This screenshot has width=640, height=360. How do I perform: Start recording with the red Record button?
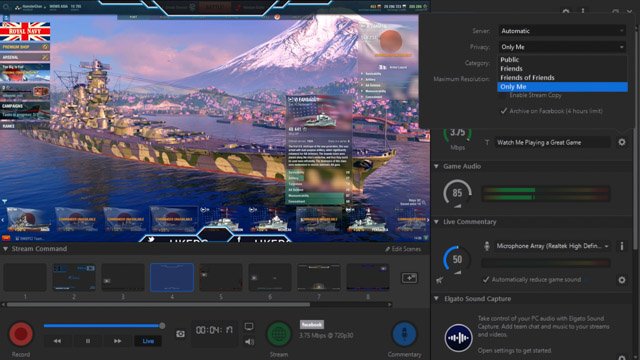[21, 333]
